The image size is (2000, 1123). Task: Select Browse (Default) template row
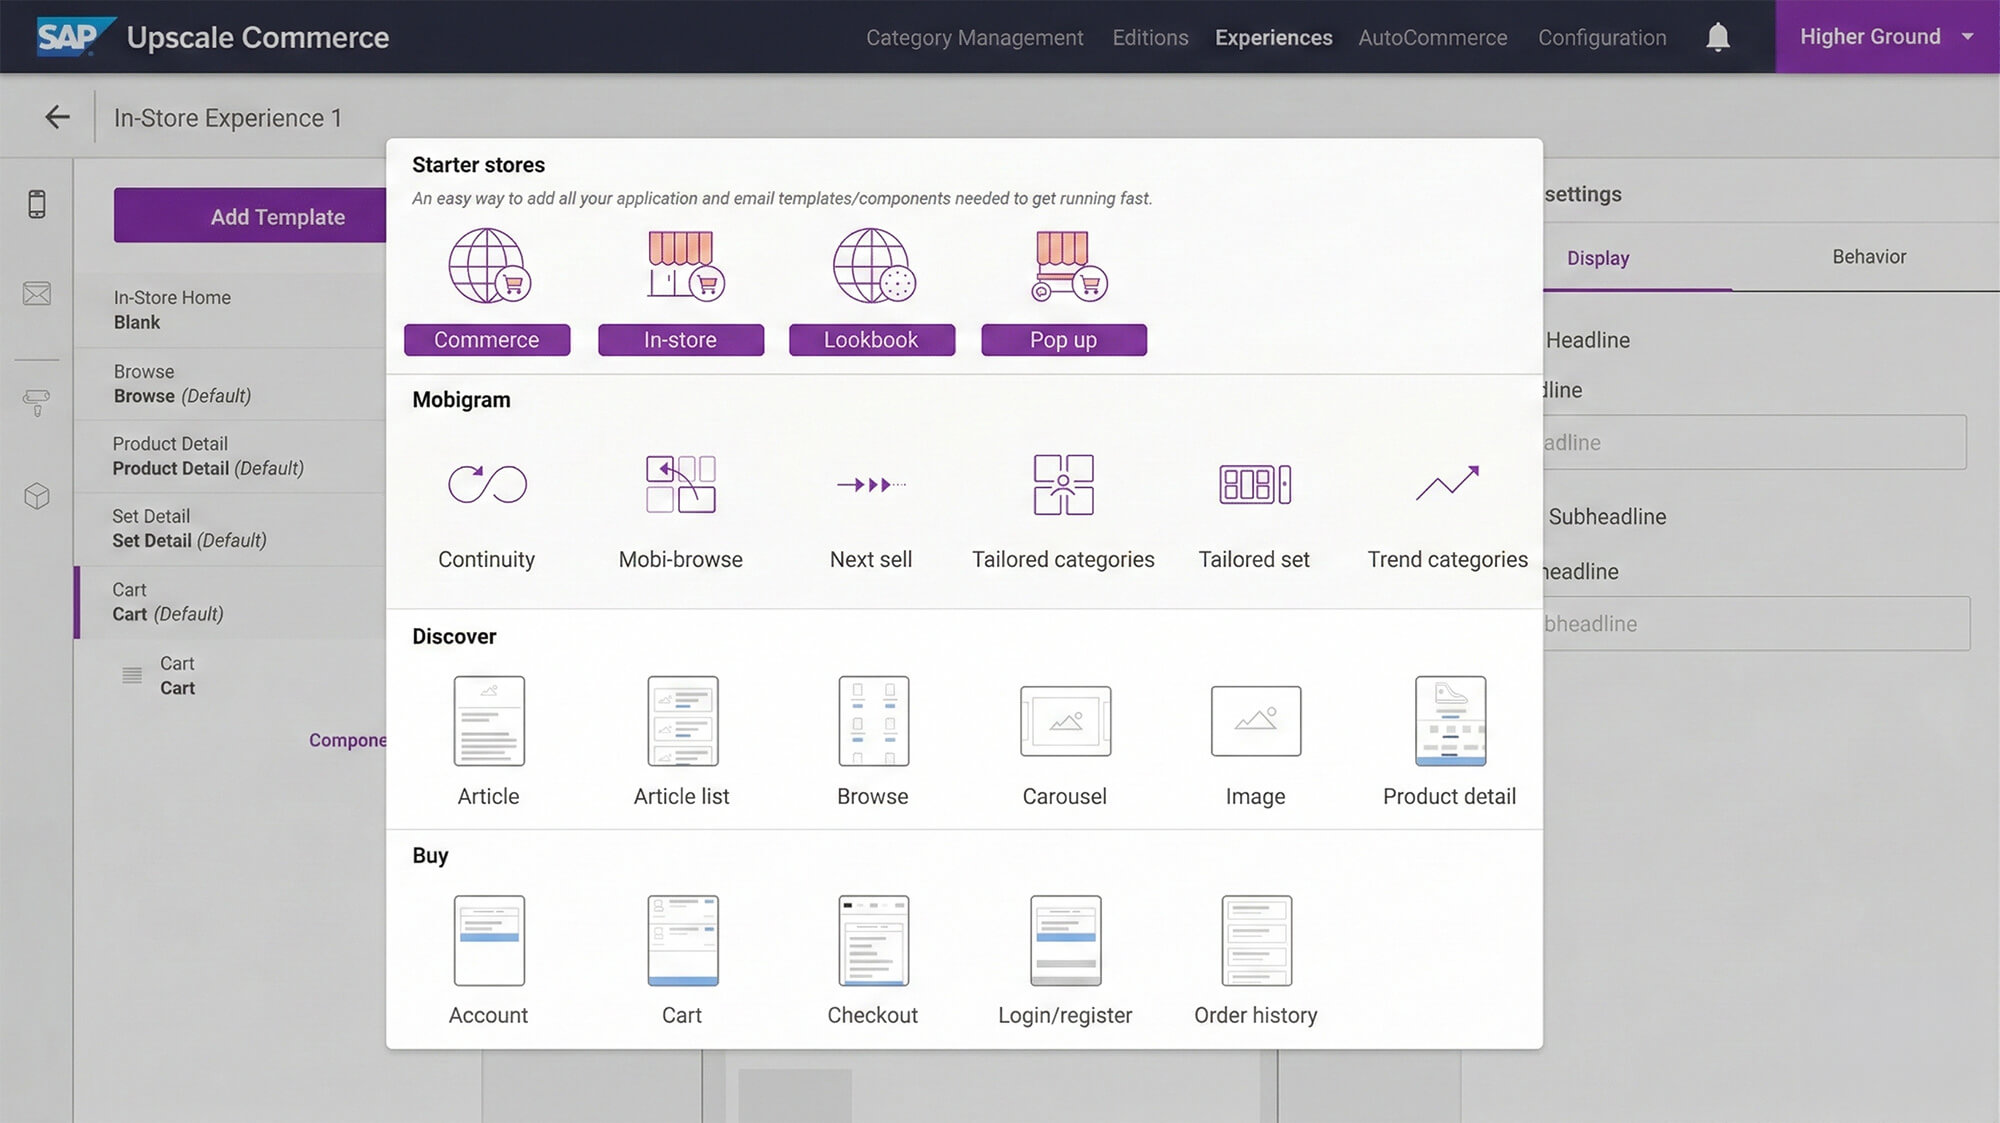(x=231, y=384)
